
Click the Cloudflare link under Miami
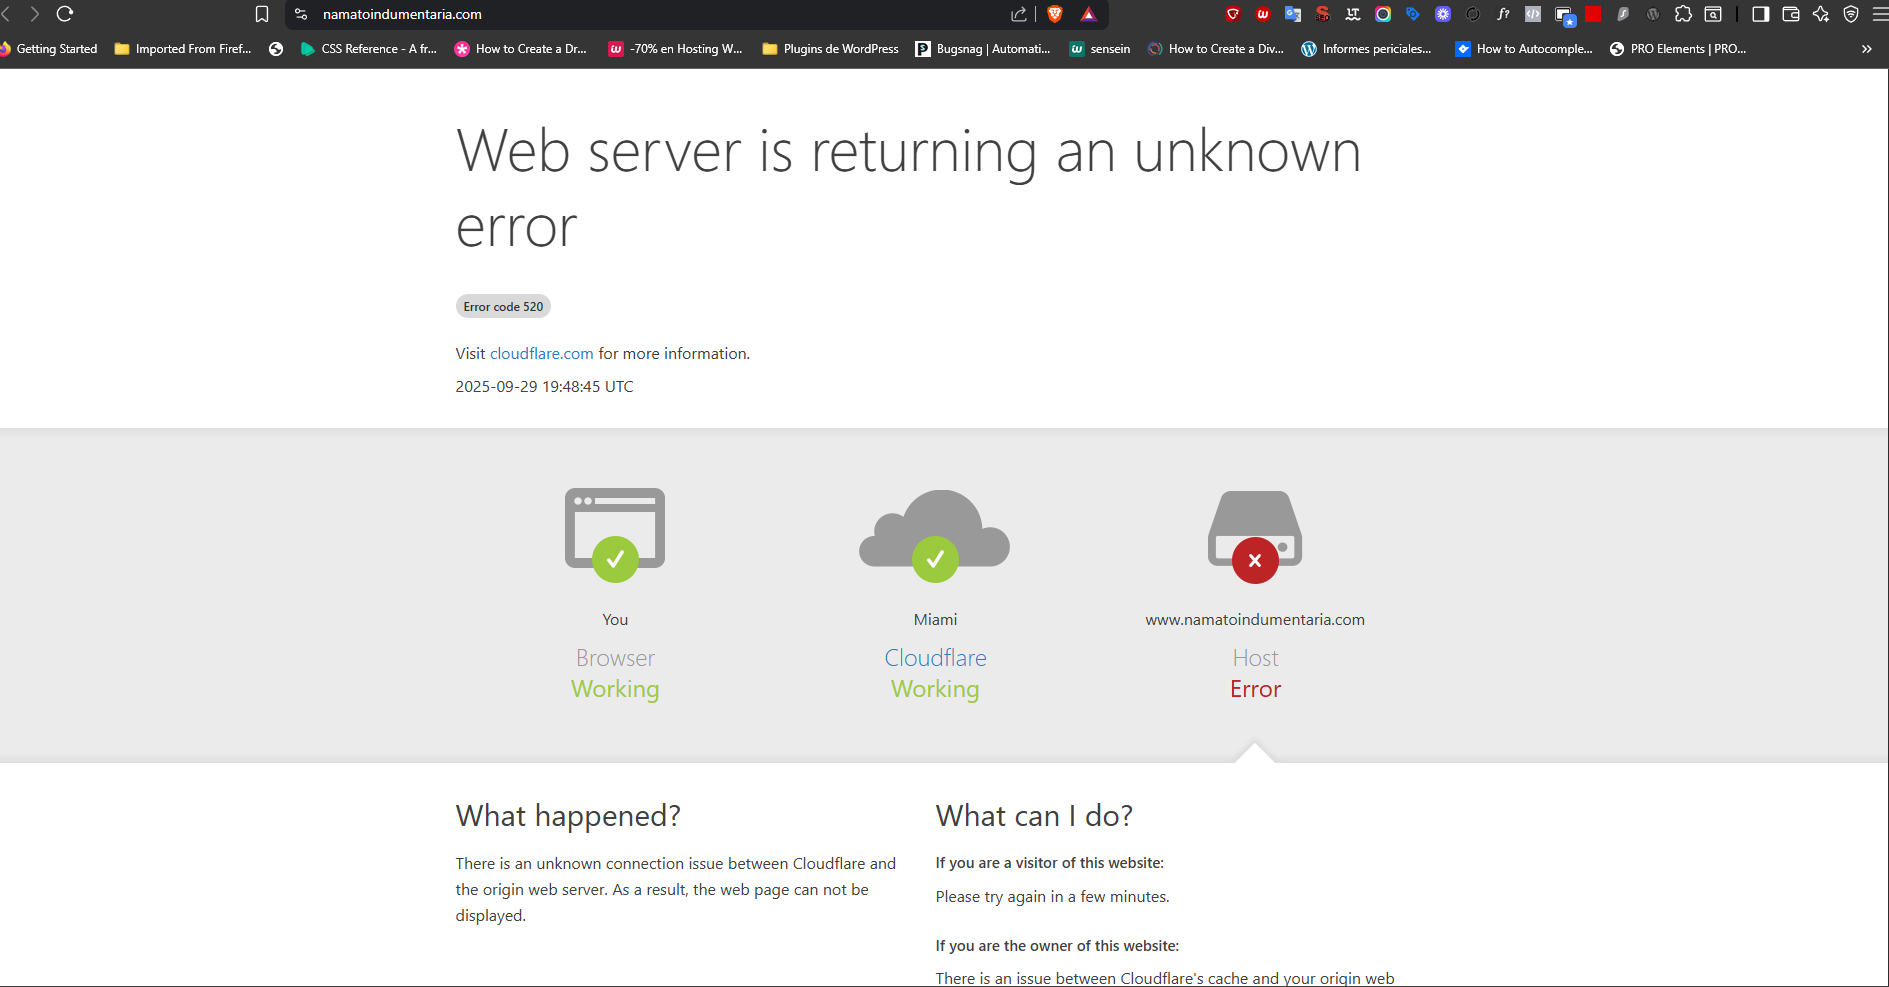coord(935,658)
